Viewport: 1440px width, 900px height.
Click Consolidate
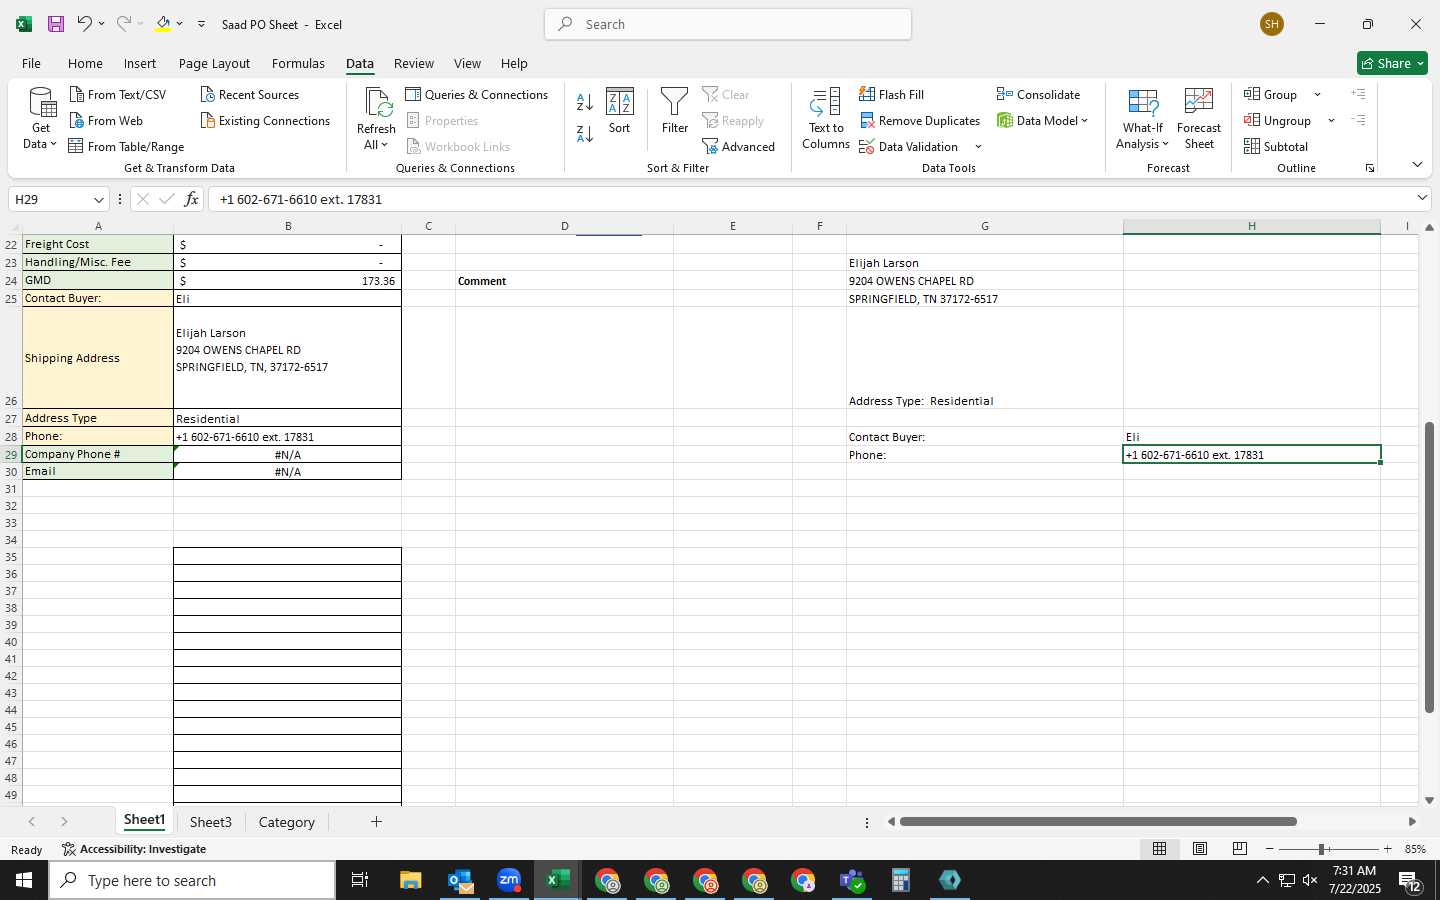click(1039, 94)
